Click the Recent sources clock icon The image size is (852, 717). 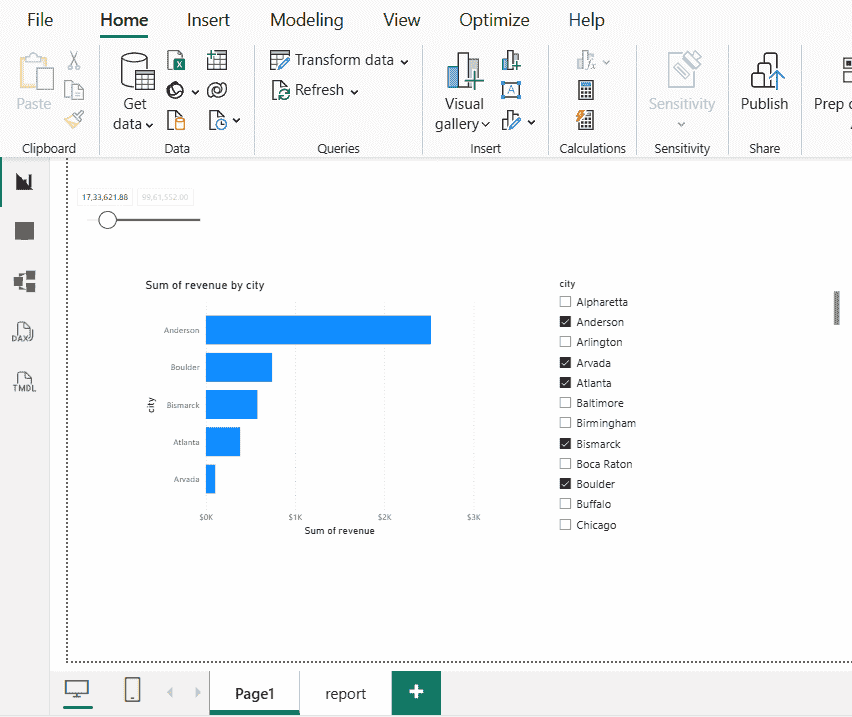[x=217, y=120]
